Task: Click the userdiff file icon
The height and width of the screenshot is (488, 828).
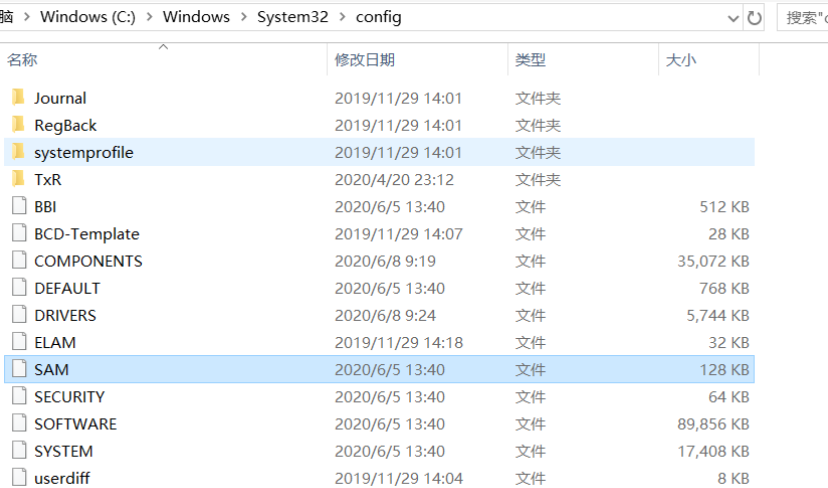Action: coord(19,477)
